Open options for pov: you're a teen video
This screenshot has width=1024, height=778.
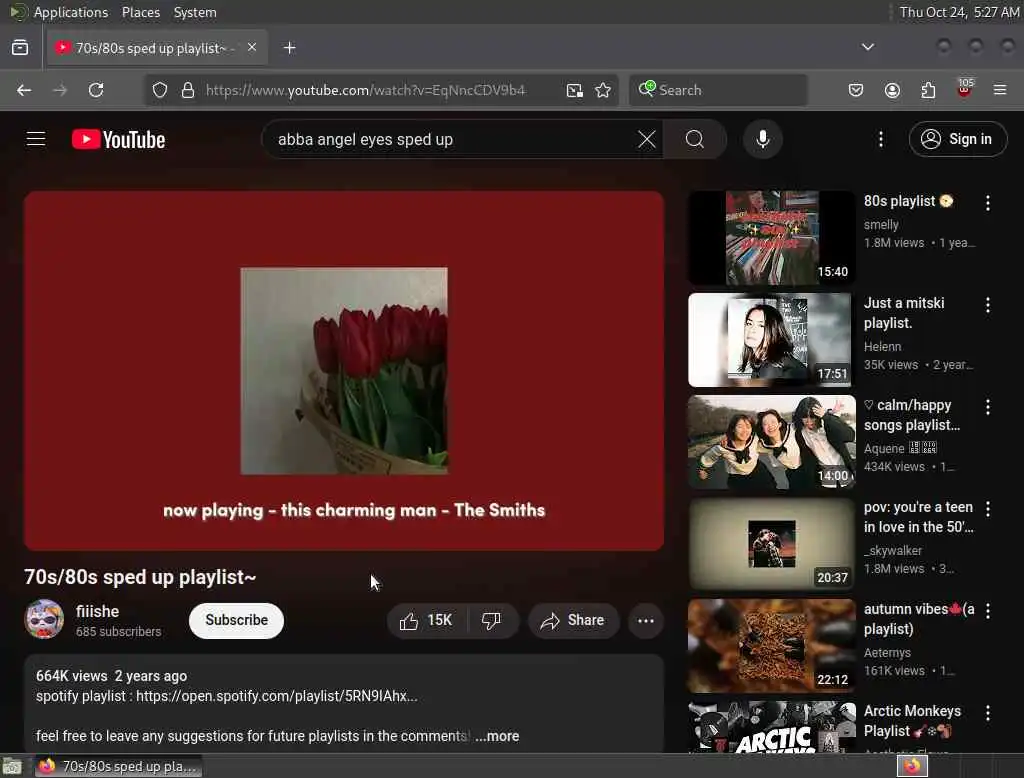(x=987, y=509)
